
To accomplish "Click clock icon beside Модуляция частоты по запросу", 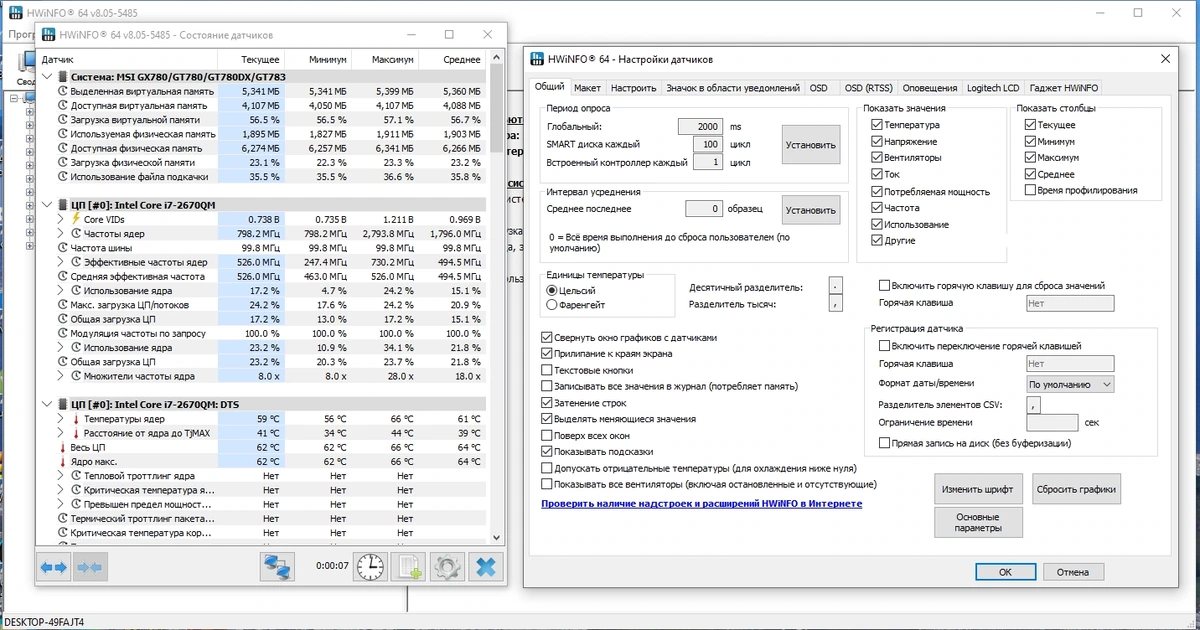I will coord(63,333).
